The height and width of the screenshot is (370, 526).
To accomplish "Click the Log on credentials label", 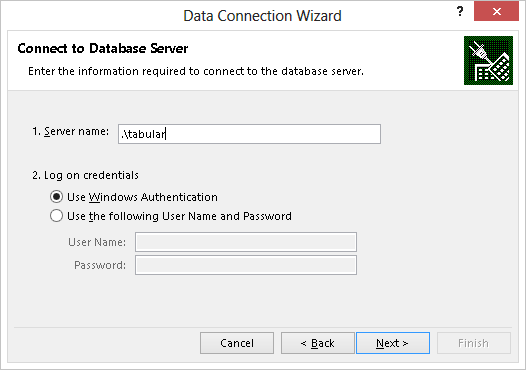I will [85, 175].
